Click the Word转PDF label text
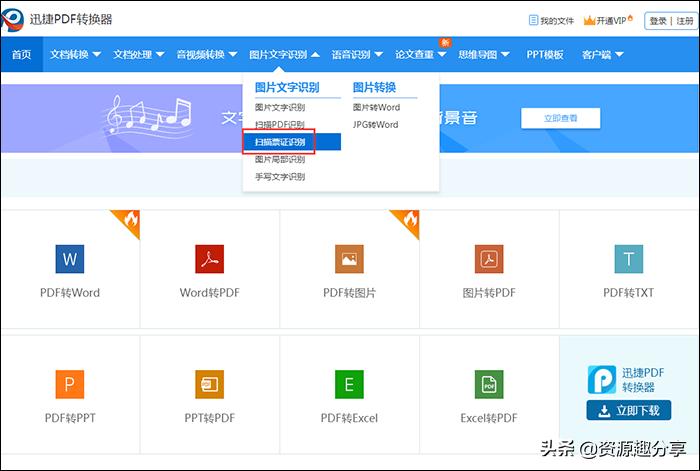 [x=209, y=293]
